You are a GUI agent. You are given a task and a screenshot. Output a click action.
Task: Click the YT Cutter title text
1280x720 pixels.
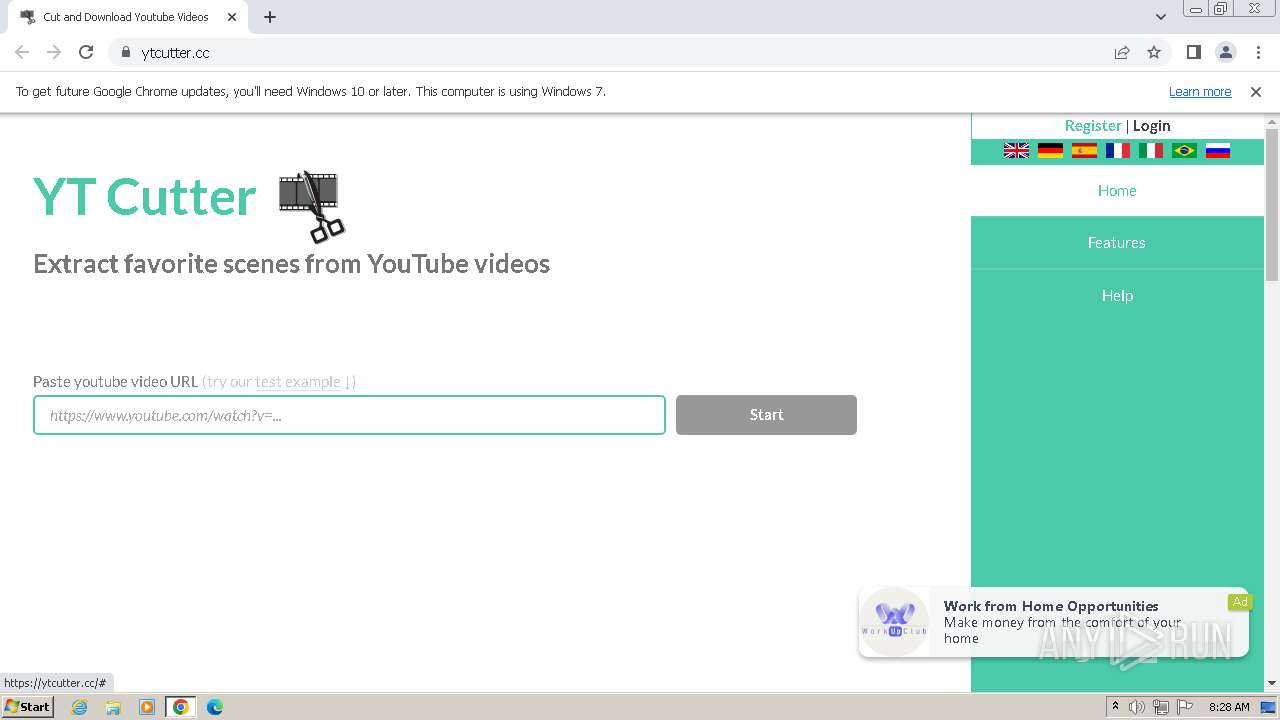[145, 197]
